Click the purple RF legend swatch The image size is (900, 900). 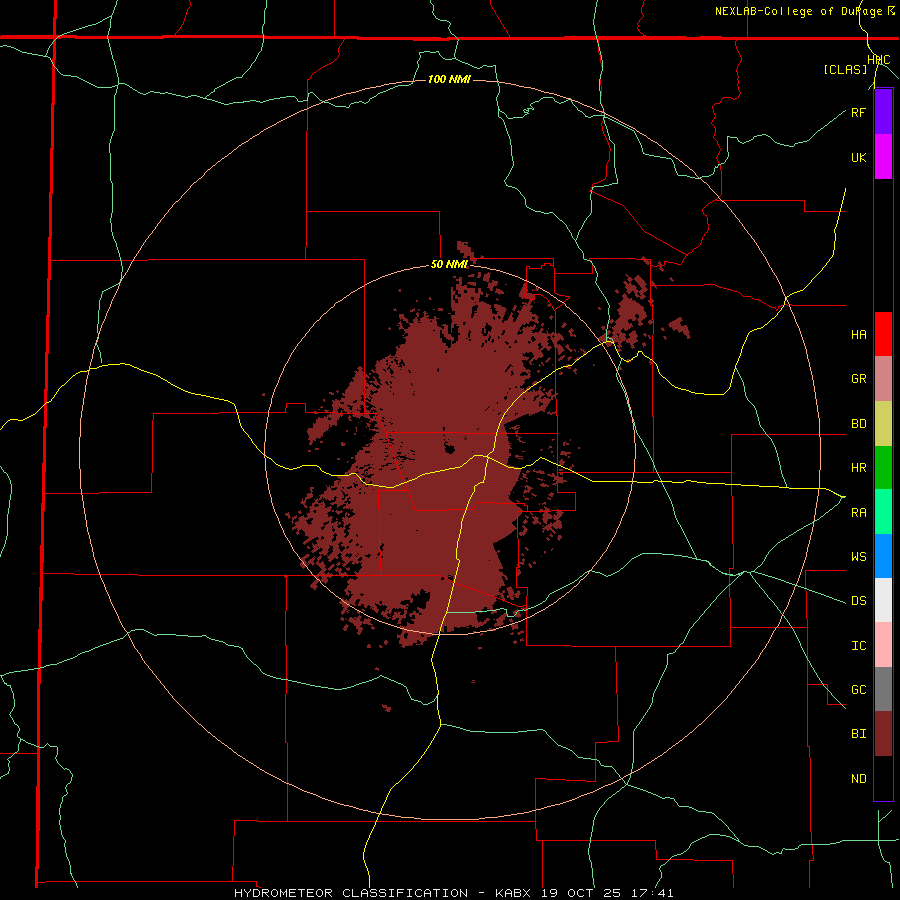point(883,112)
